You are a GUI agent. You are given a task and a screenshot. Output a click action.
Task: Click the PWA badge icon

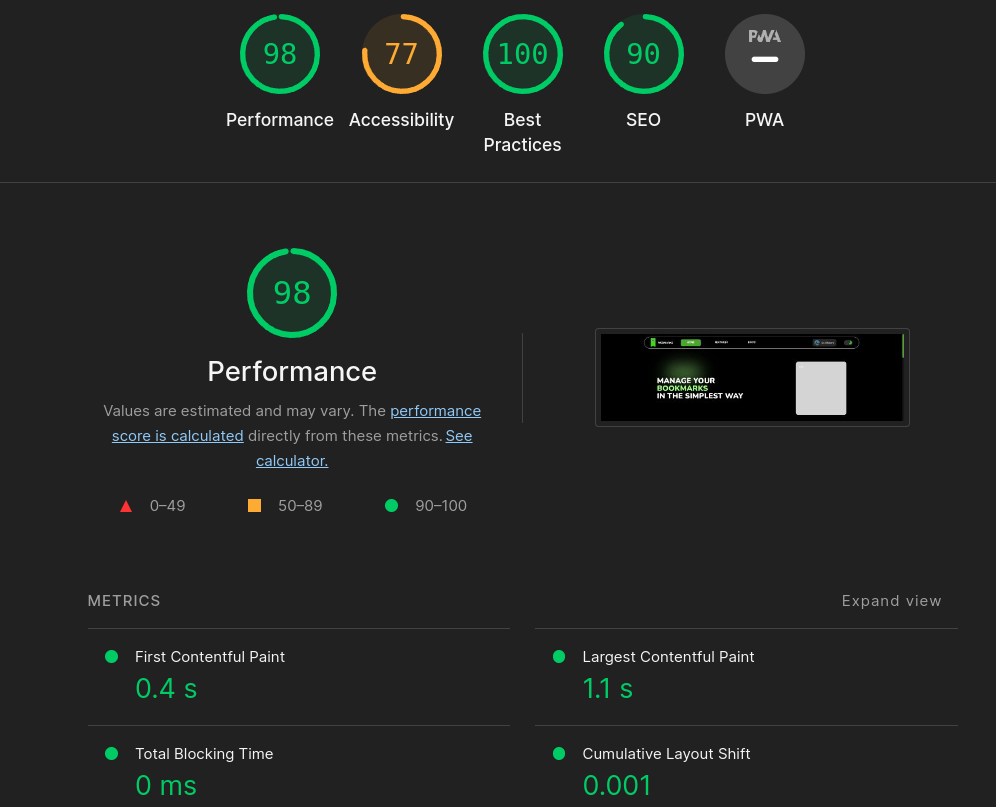click(x=764, y=54)
